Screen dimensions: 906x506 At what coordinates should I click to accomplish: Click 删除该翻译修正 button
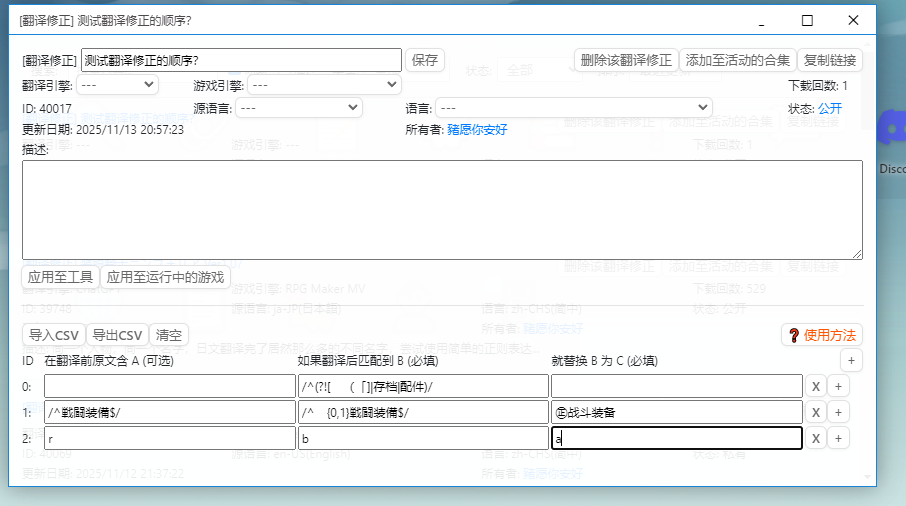626,60
